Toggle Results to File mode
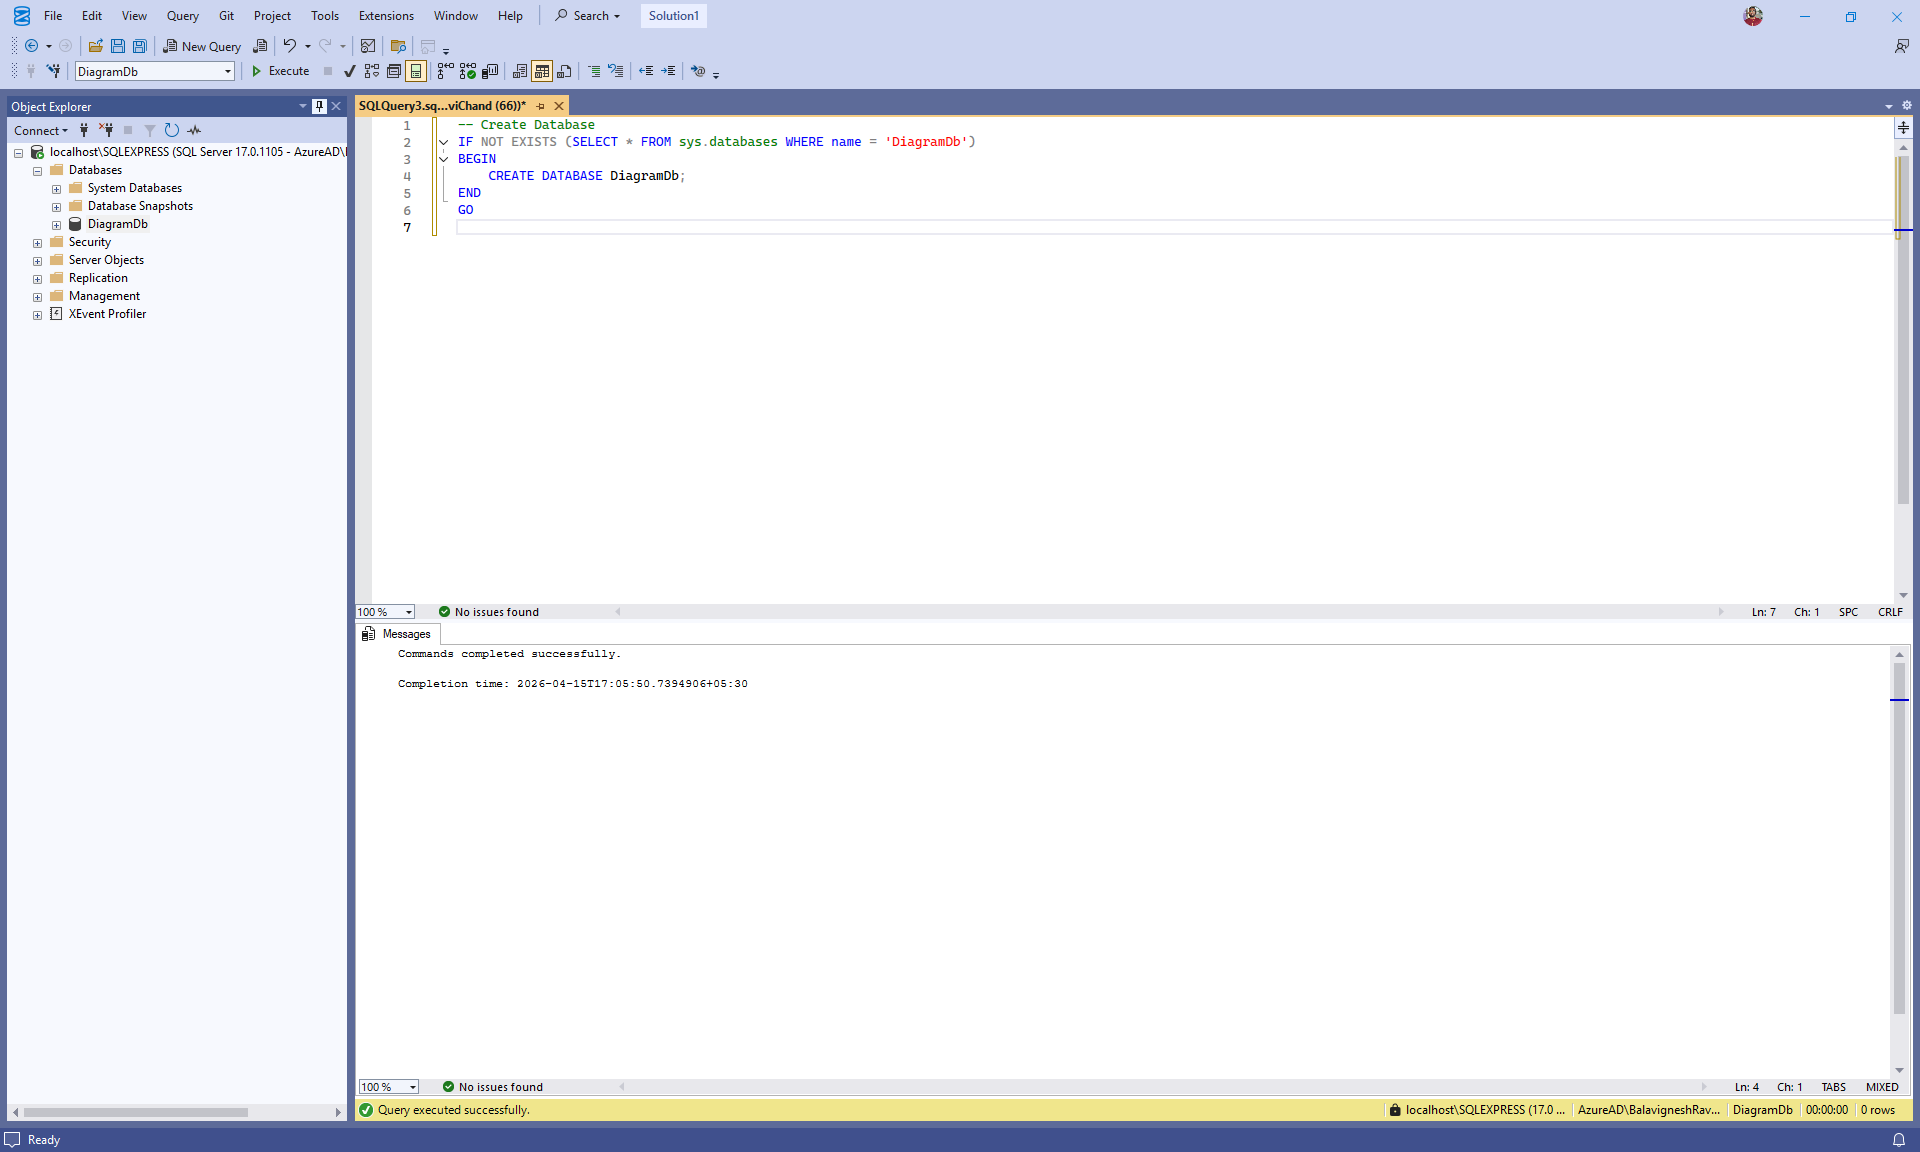The image size is (1920, 1152). pos(564,71)
